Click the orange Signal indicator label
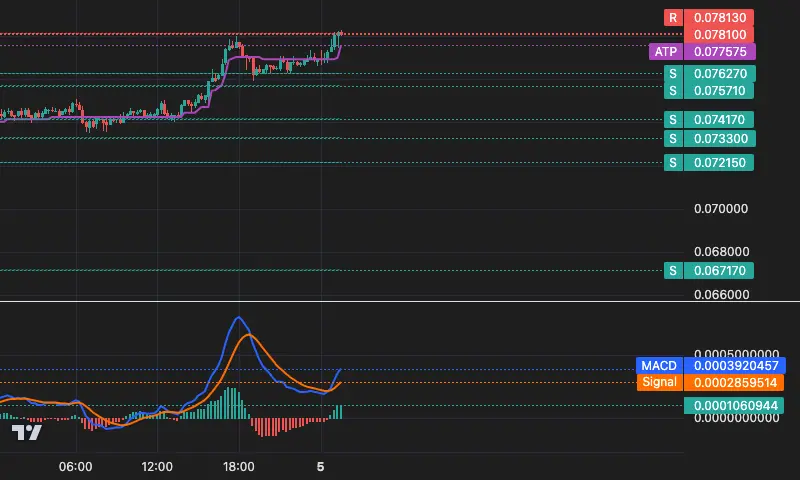This screenshot has width=800, height=480. tap(659, 383)
